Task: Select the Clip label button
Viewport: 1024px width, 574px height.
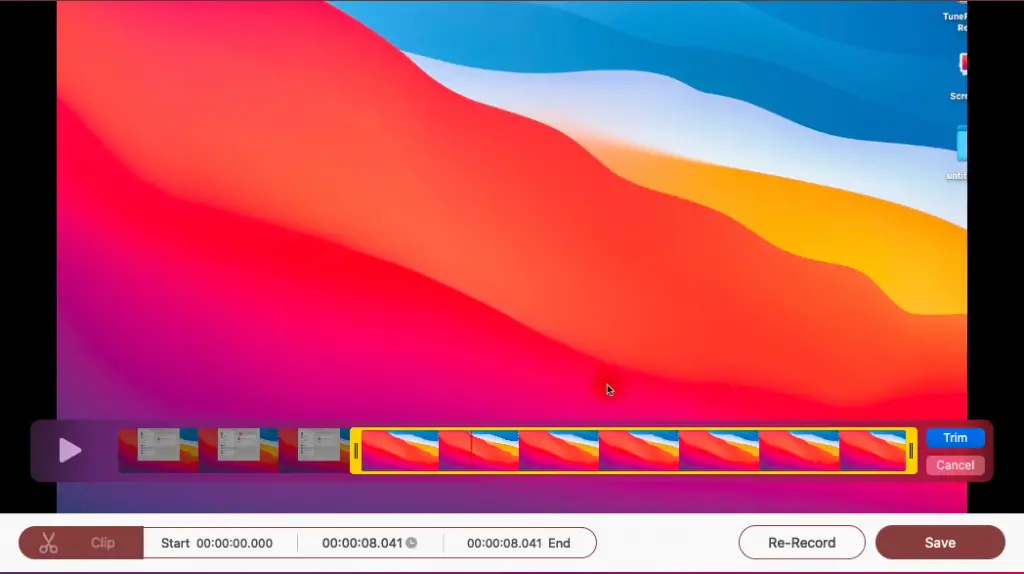Action: coord(103,543)
